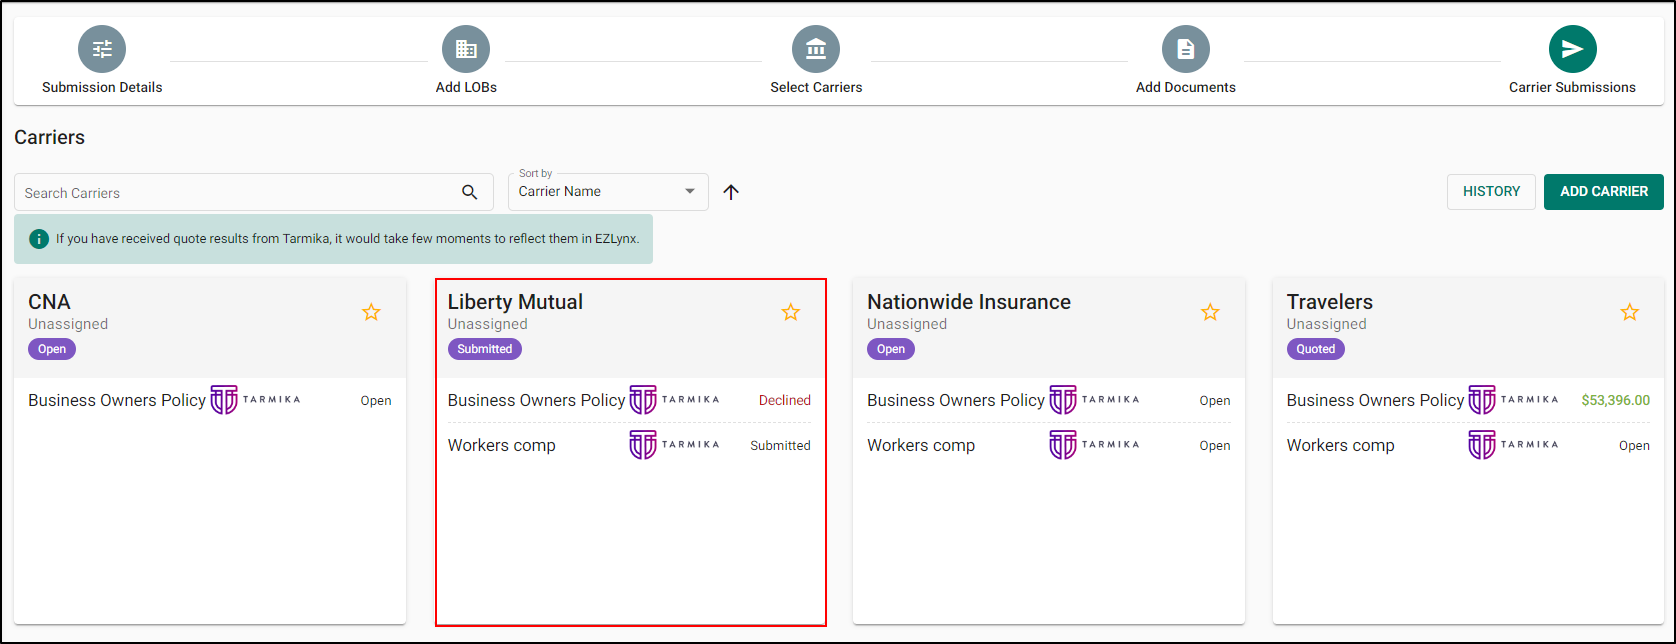This screenshot has height=644, width=1676.
Task: Click Tarmika logo in Nationwide Business Owners Policy
Action: tap(1094, 400)
